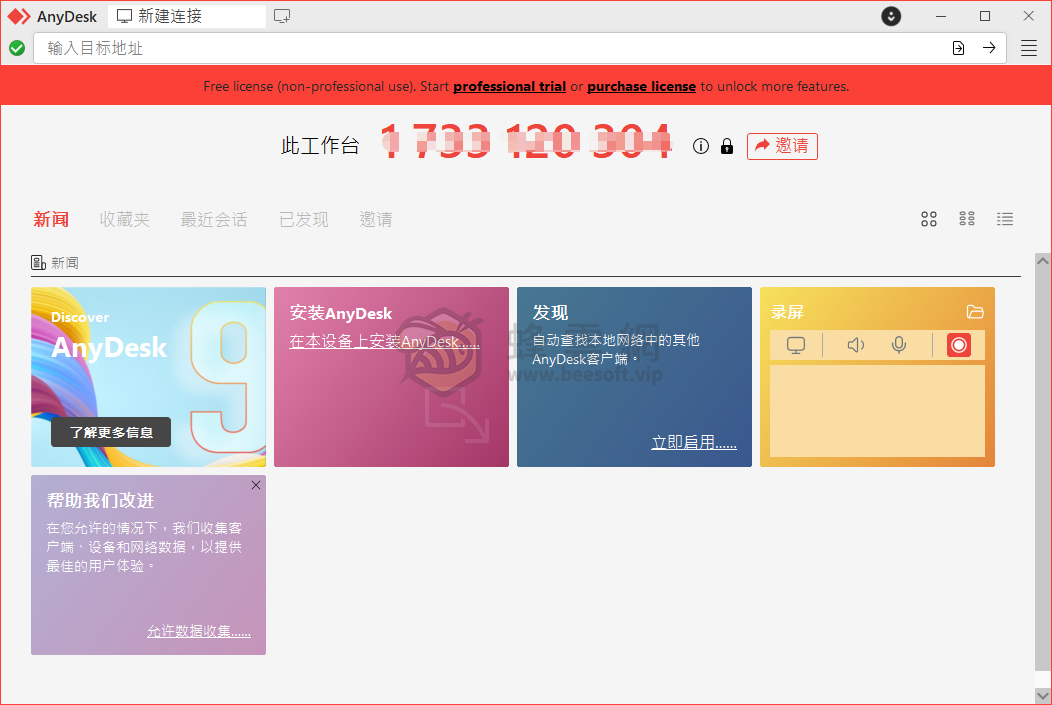
Task: Show workstation info via the info icon
Action: coord(700,146)
